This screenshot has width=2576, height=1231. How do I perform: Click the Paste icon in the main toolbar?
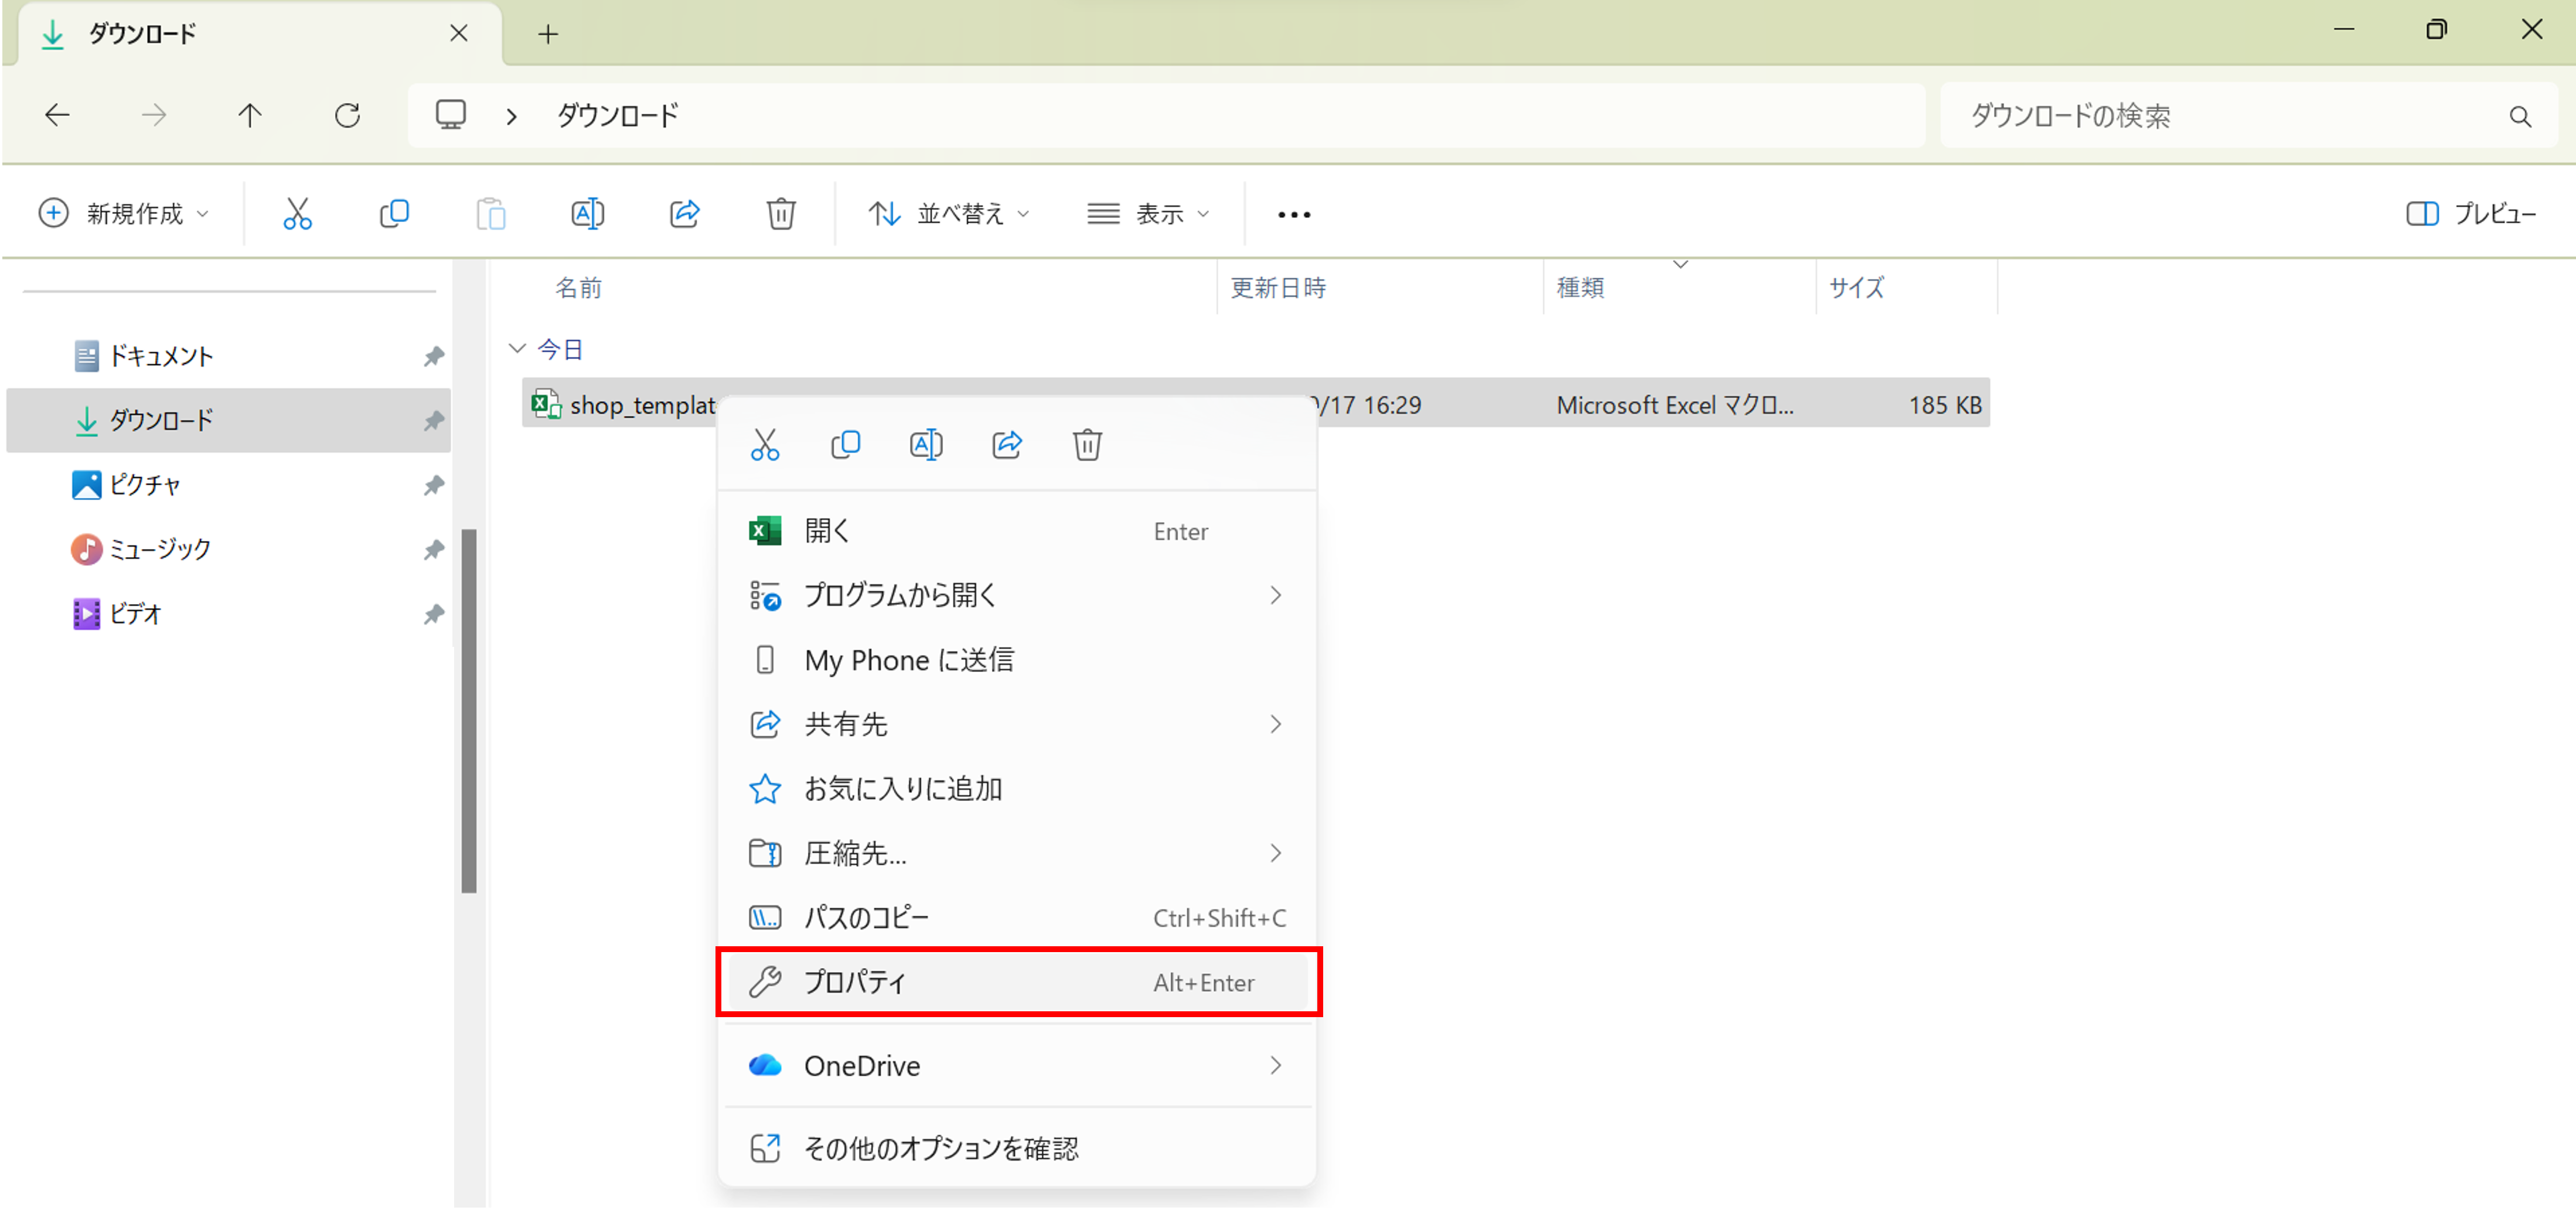point(491,214)
